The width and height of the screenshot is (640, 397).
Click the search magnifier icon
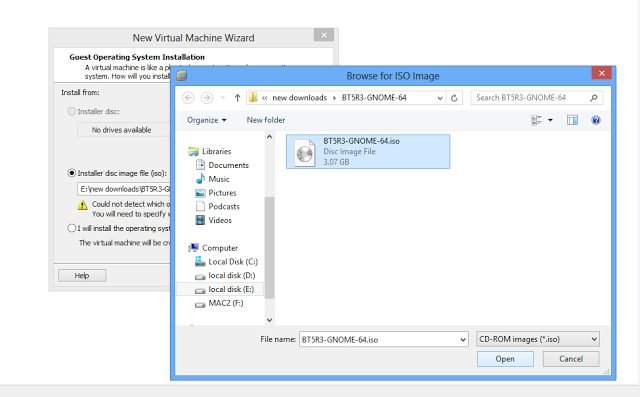pyautogui.click(x=593, y=98)
